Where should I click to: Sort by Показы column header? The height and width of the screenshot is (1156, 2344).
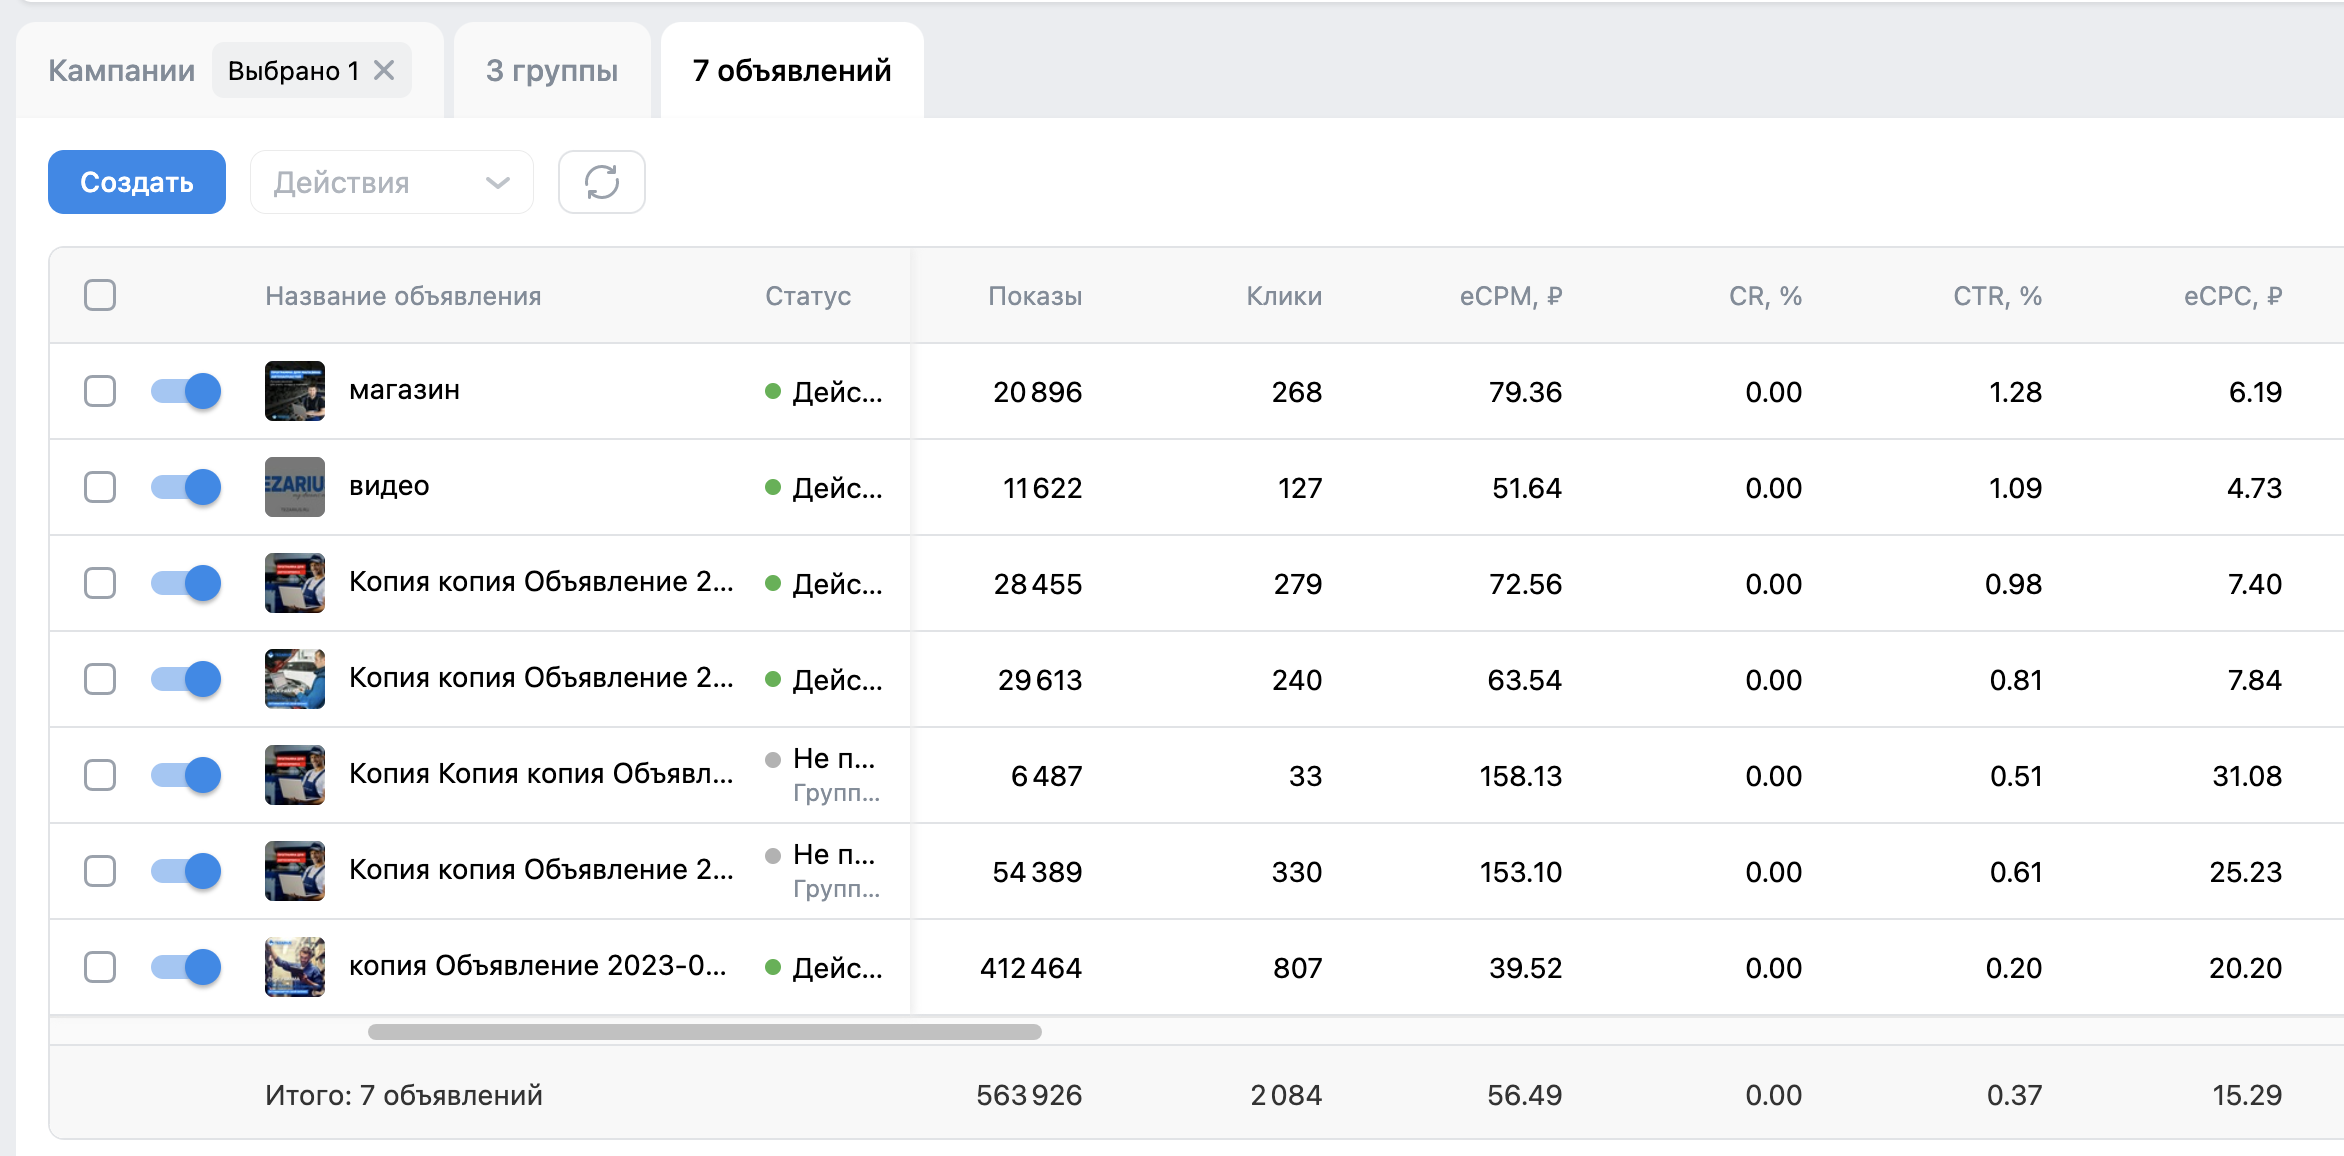[1035, 296]
